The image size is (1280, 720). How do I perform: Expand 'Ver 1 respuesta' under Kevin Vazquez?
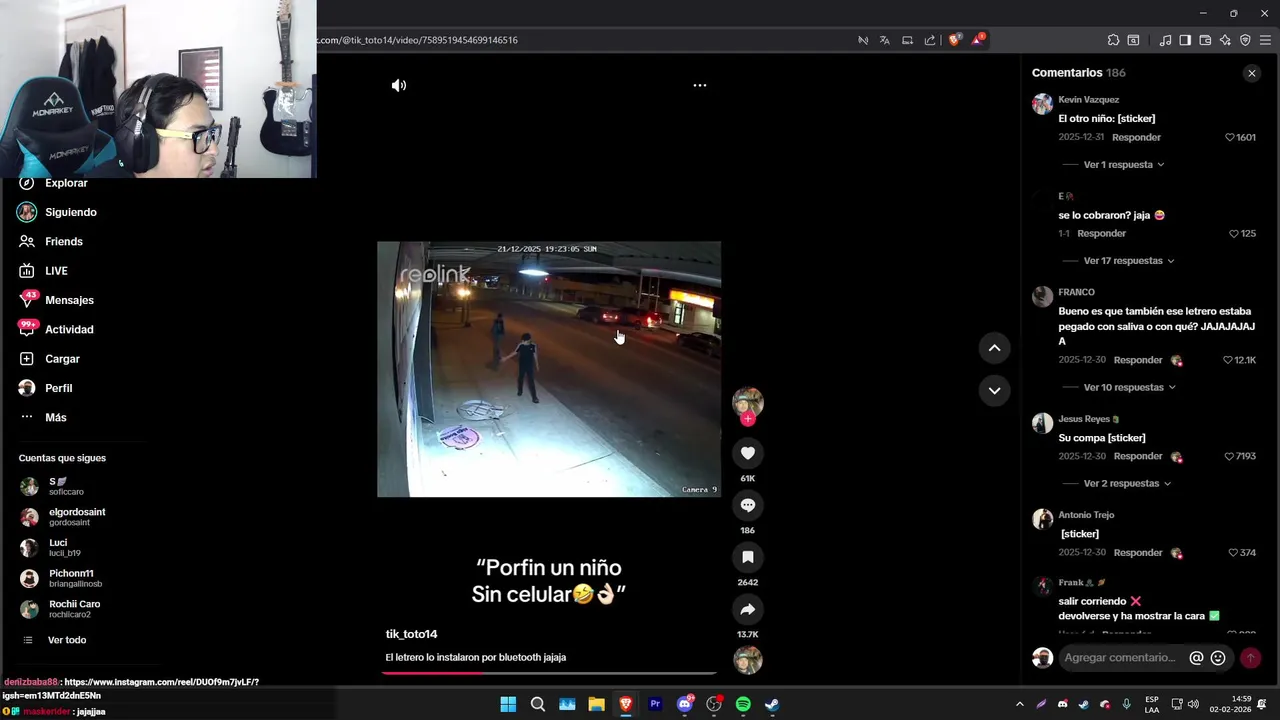point(1124,164)
